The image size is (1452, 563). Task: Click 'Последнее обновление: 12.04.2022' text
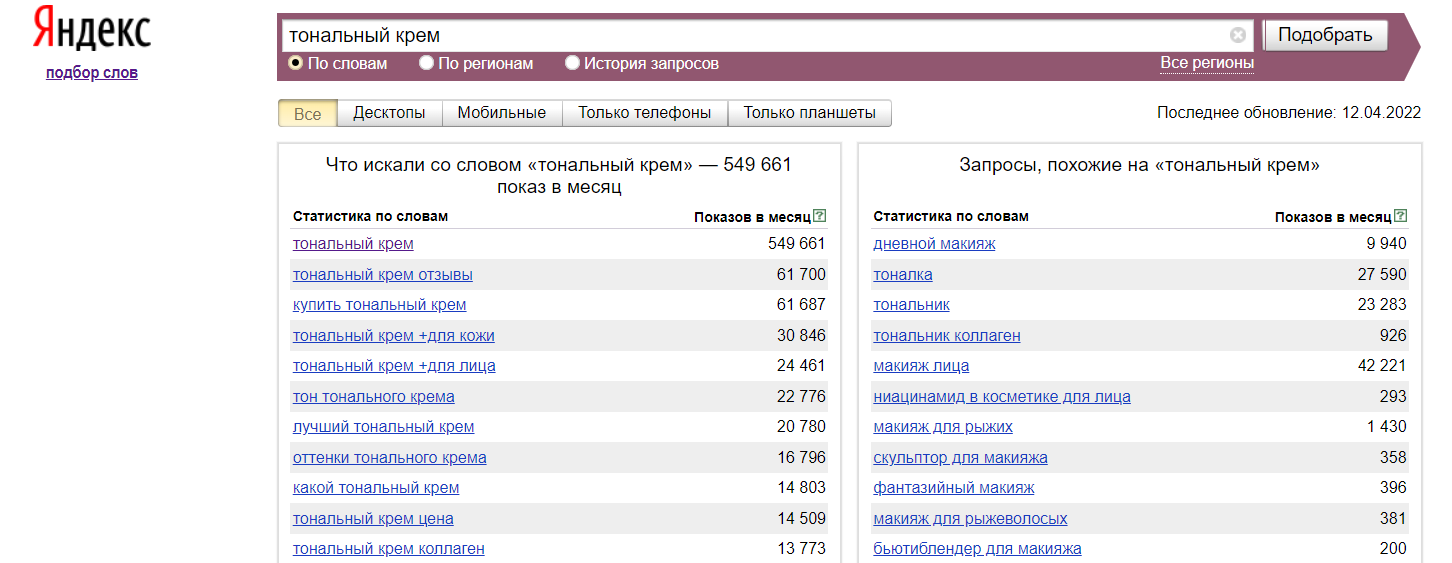(1289, 113)
